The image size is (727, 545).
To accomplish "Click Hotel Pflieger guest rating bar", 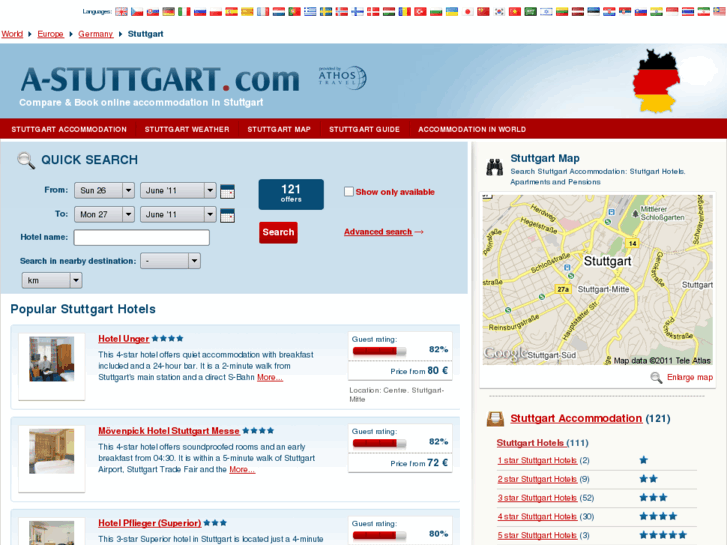I will coord(379,535).
